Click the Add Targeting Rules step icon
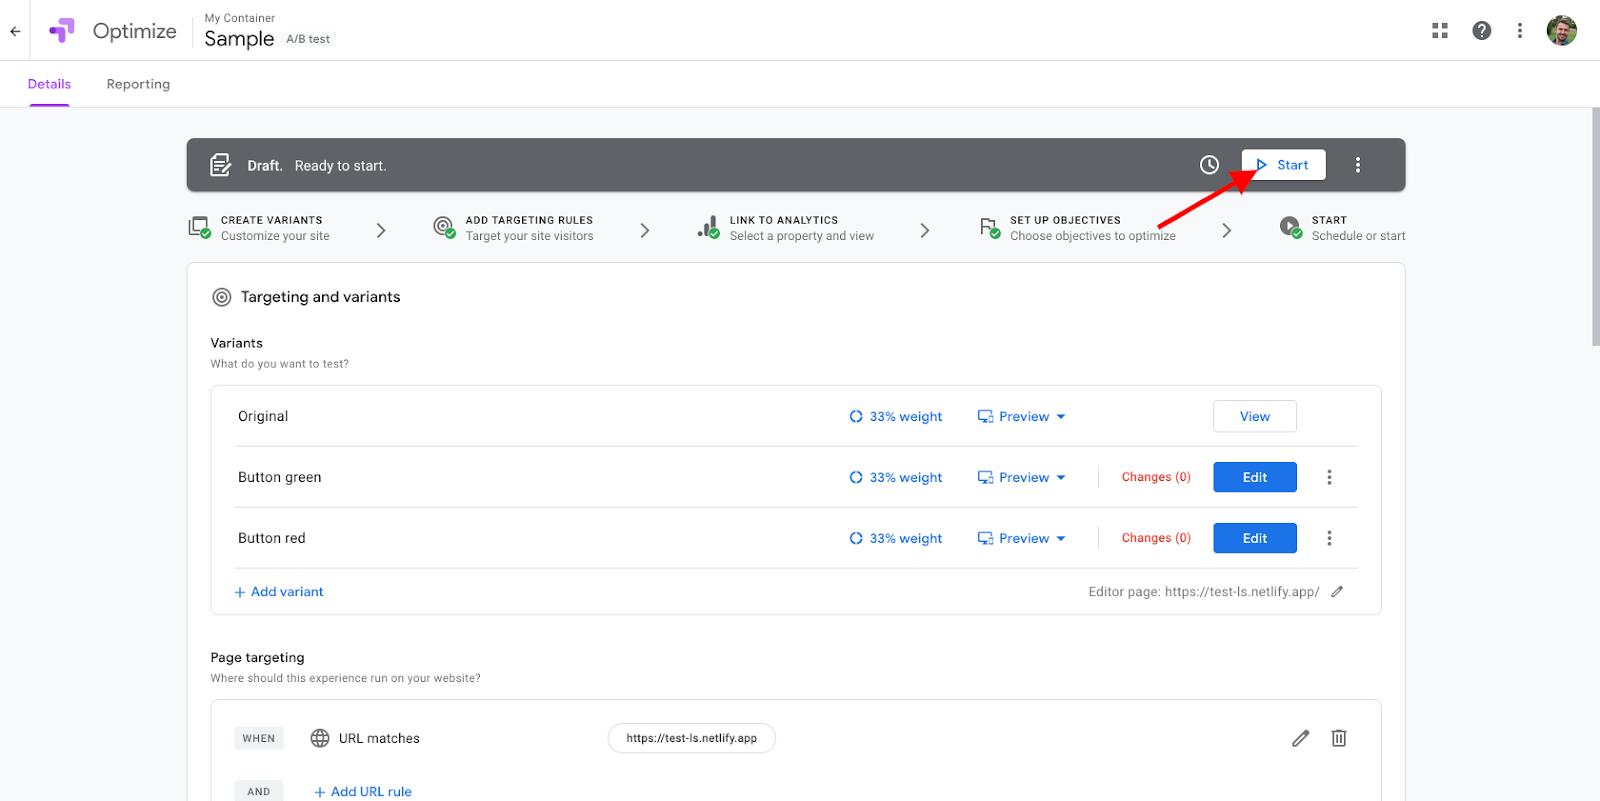This screenshot has width=1600, height=801. point(444,228)
